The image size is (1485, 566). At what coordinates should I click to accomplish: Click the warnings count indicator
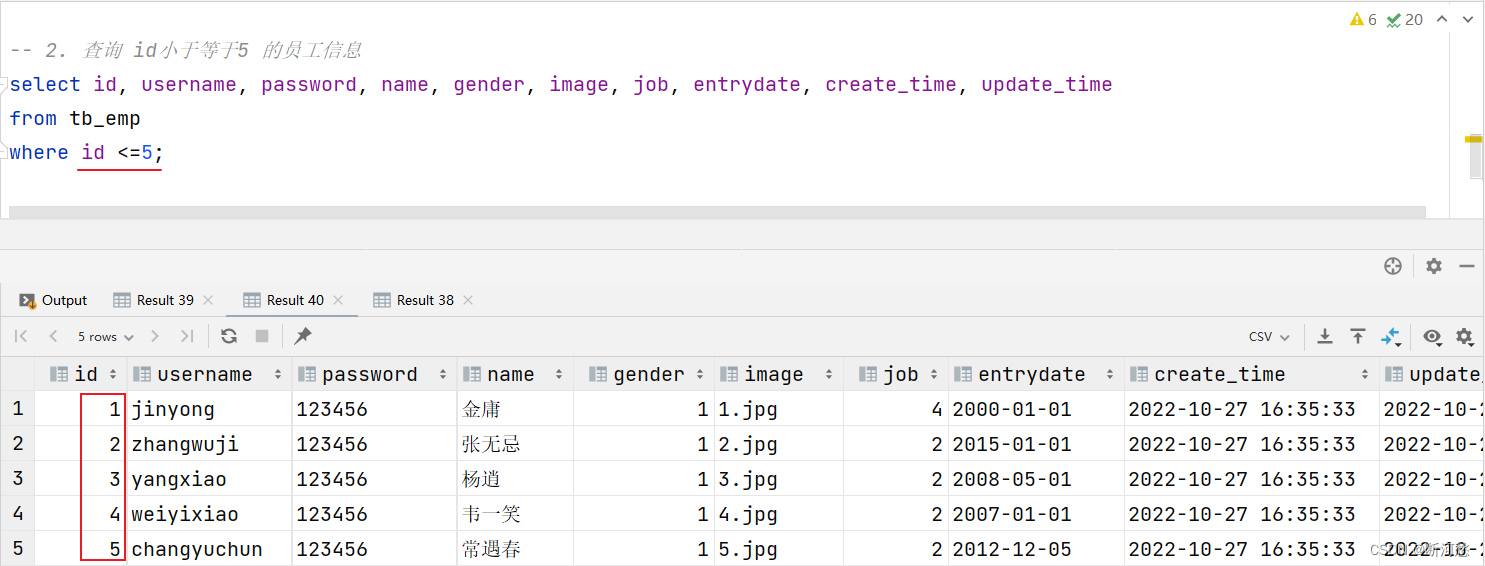1363,19
